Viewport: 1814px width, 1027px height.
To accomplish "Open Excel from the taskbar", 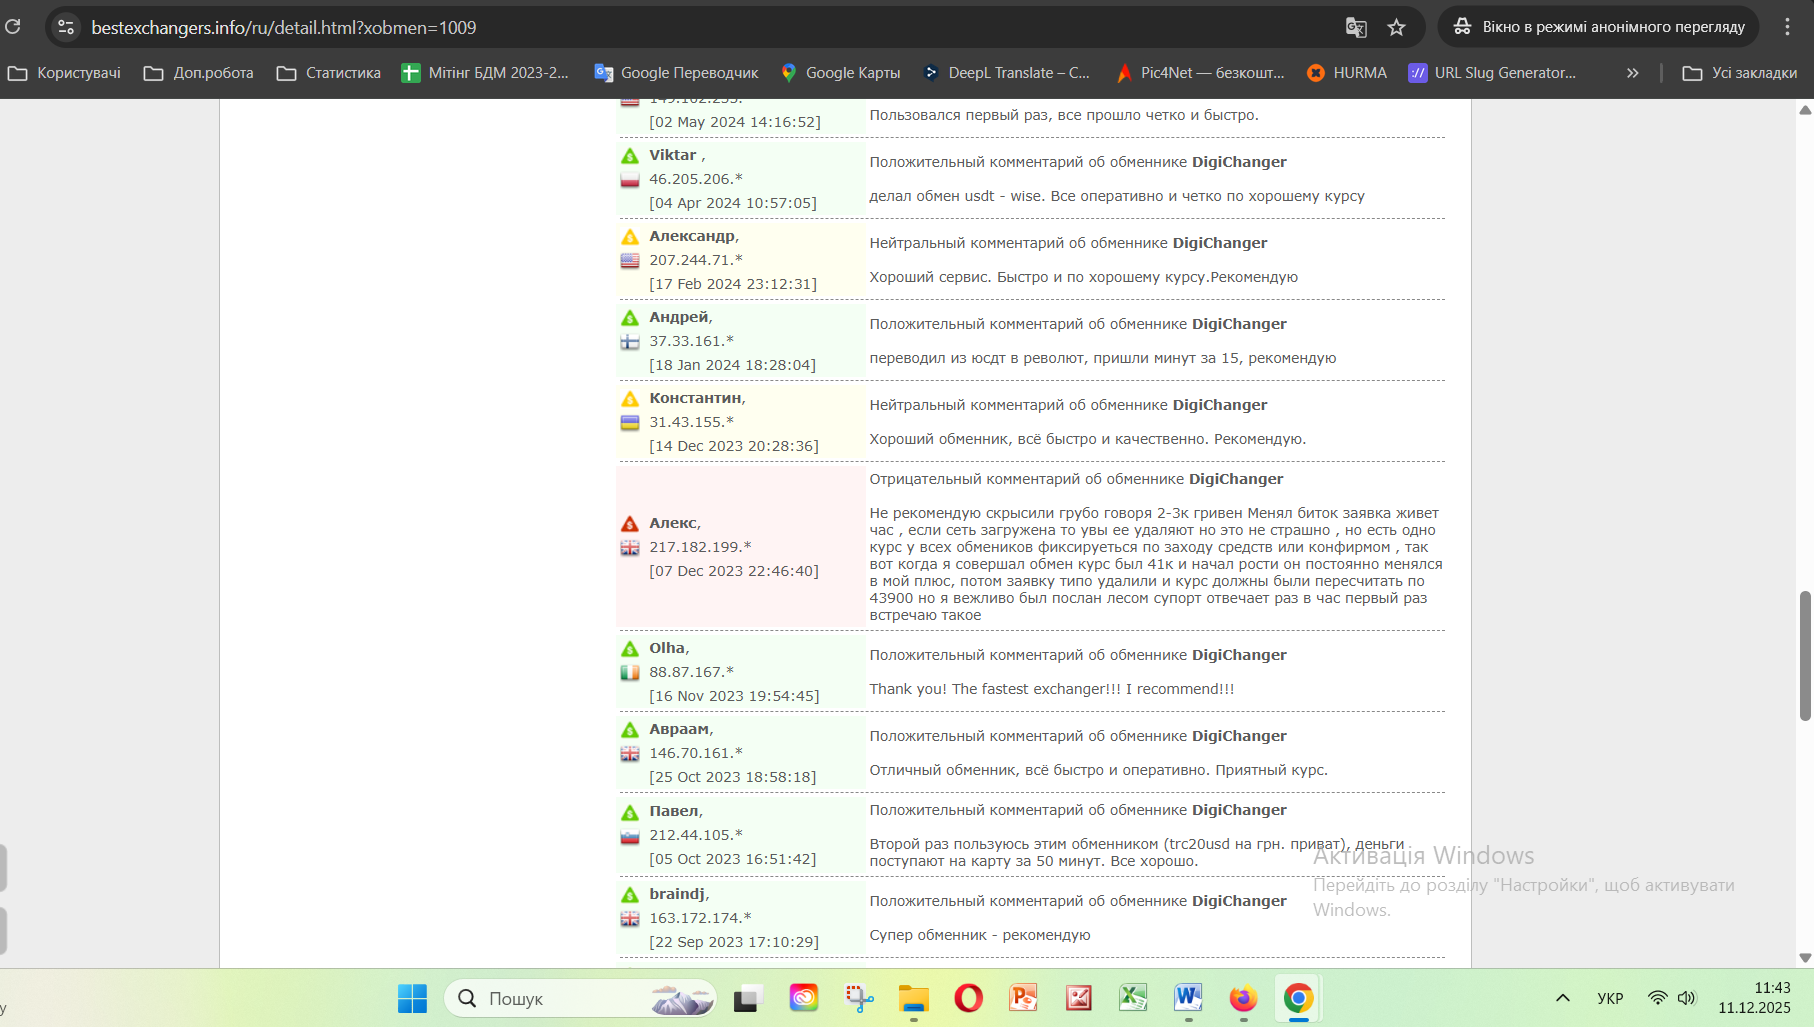I will pyautogui.click(x=1133, y=998).
